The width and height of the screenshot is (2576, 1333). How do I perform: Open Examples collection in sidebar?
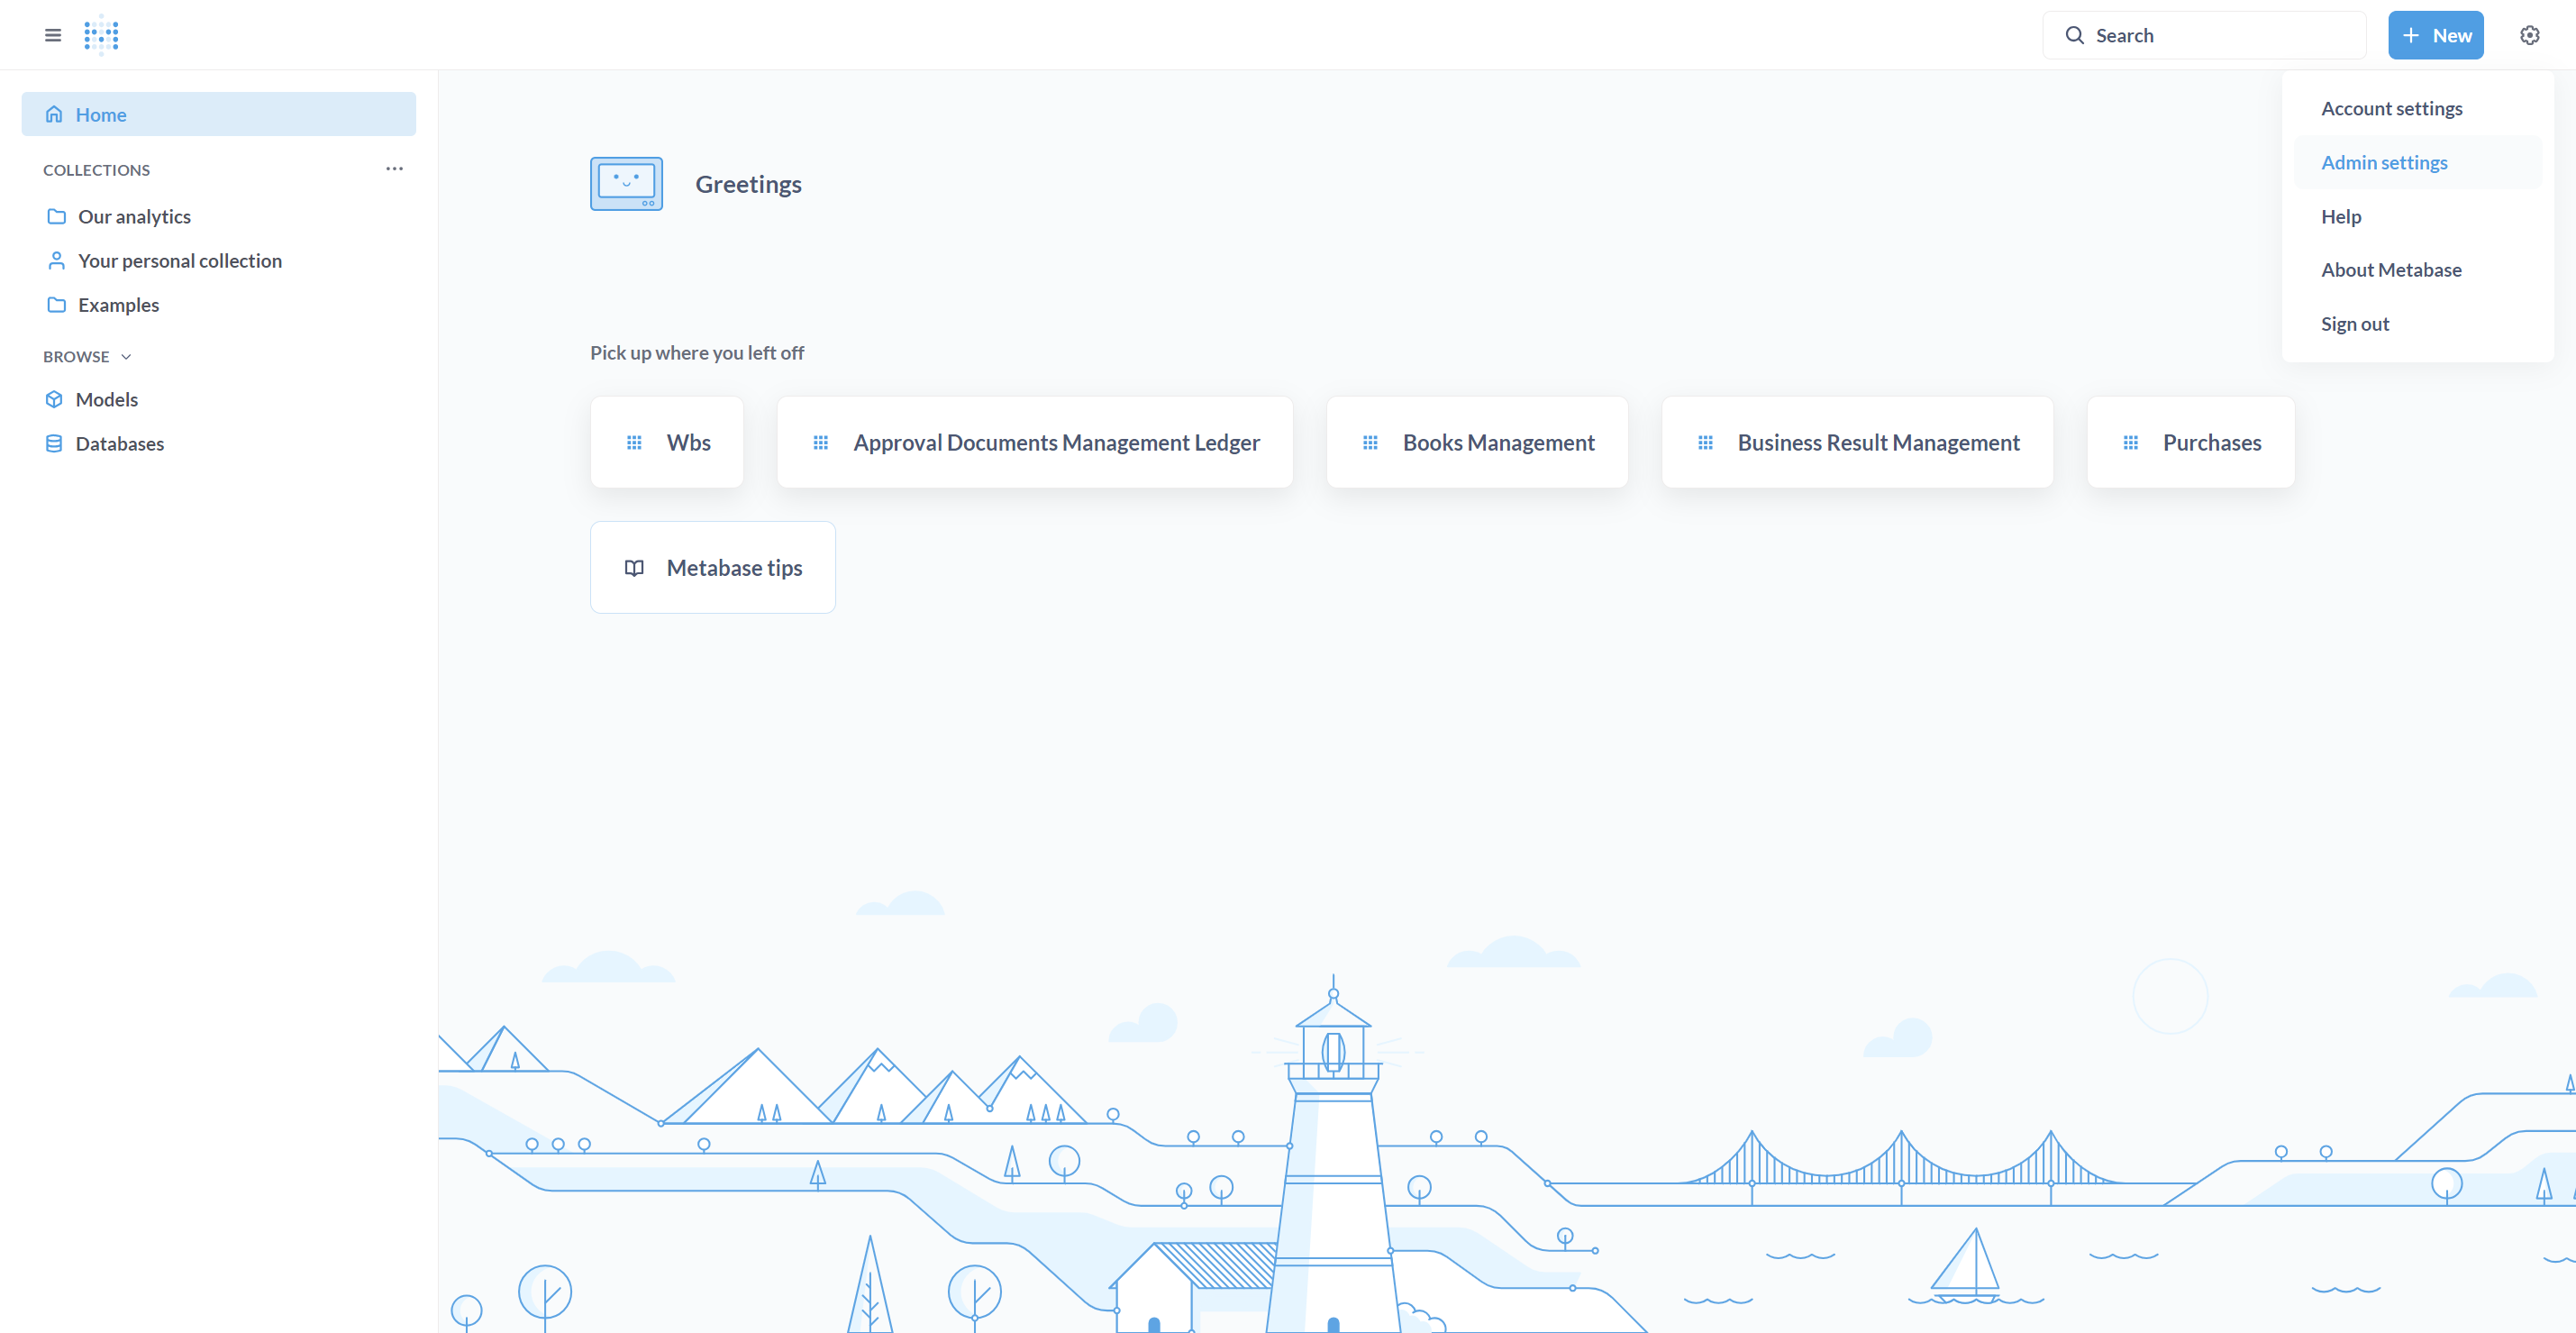(218, 304)
